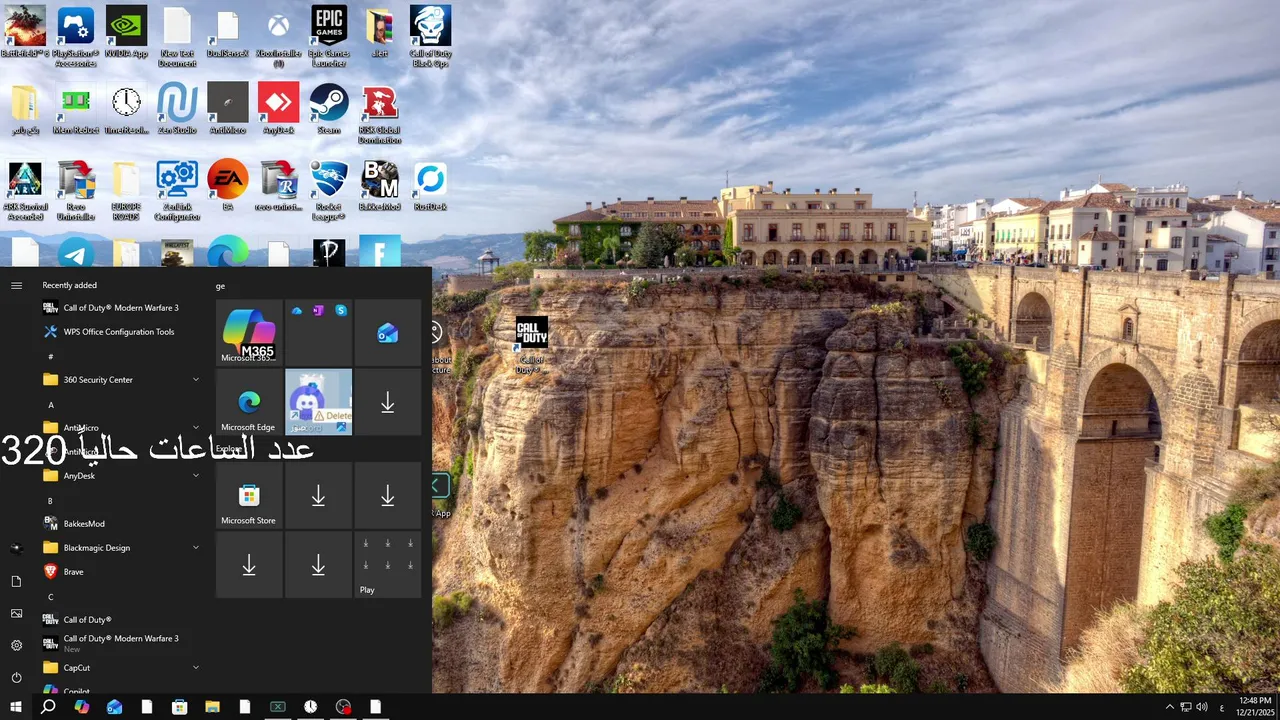Launch AnyDesk from the desktop
1280x720 pixels.
[x=278, y=109]
